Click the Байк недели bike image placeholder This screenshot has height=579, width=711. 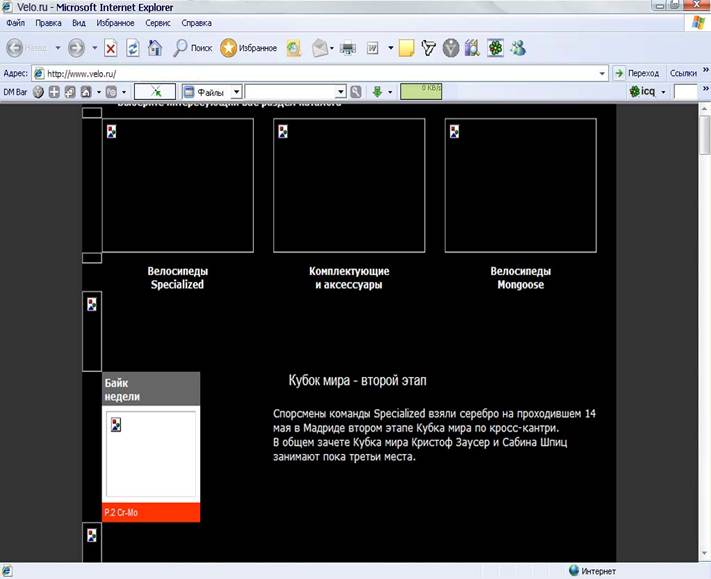tap(151, 454)
